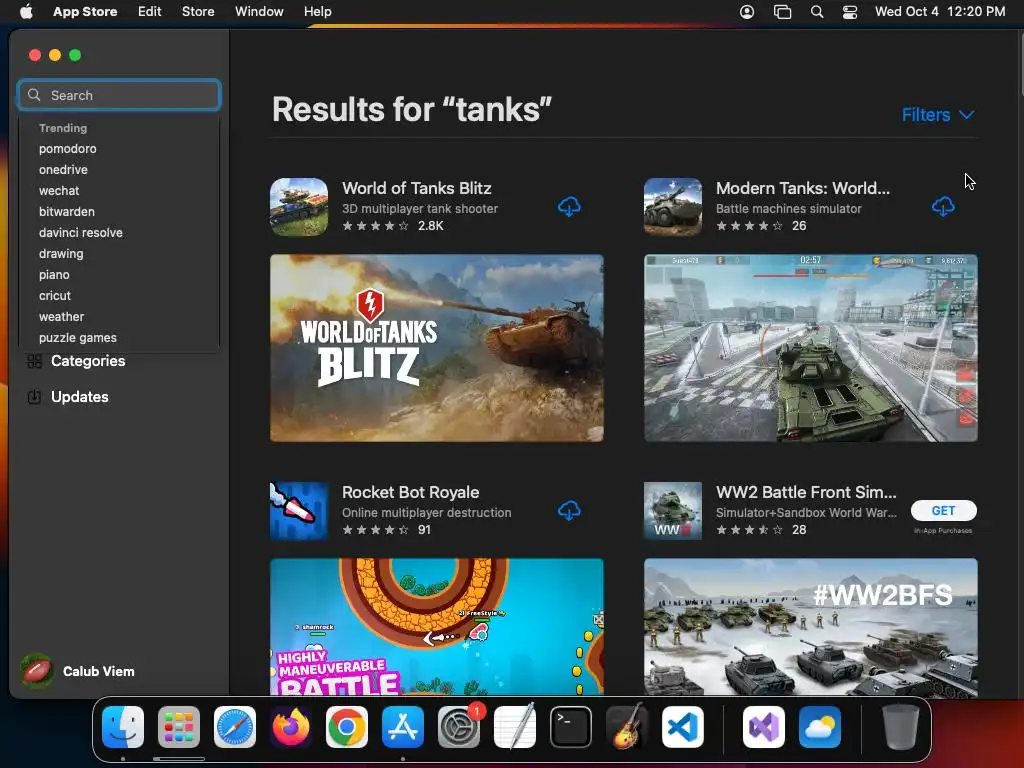Download Modern Tanks via cloud icon
The width and height of the screenshot is (1024, 768).
(942, 207)
